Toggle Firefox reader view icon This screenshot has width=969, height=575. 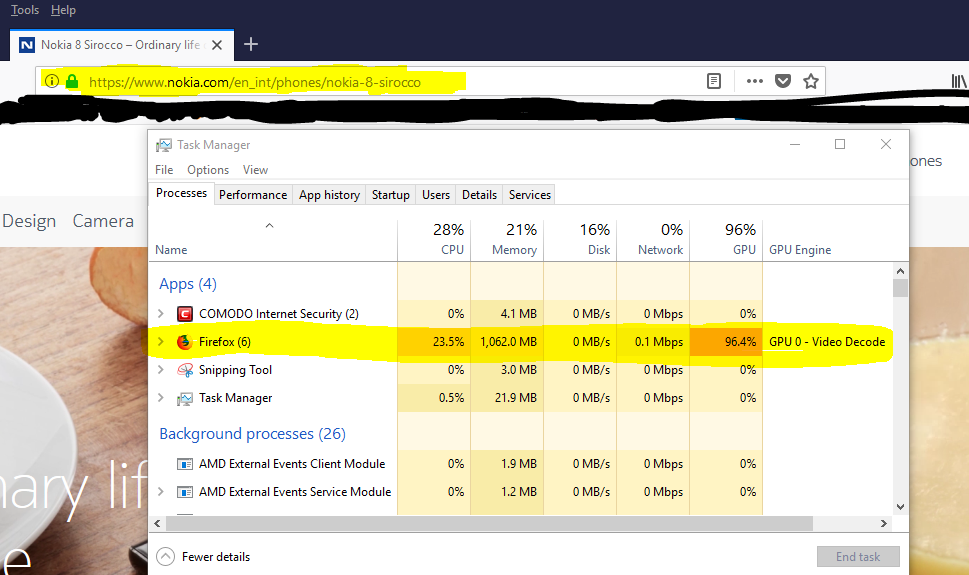pos(714,81)
